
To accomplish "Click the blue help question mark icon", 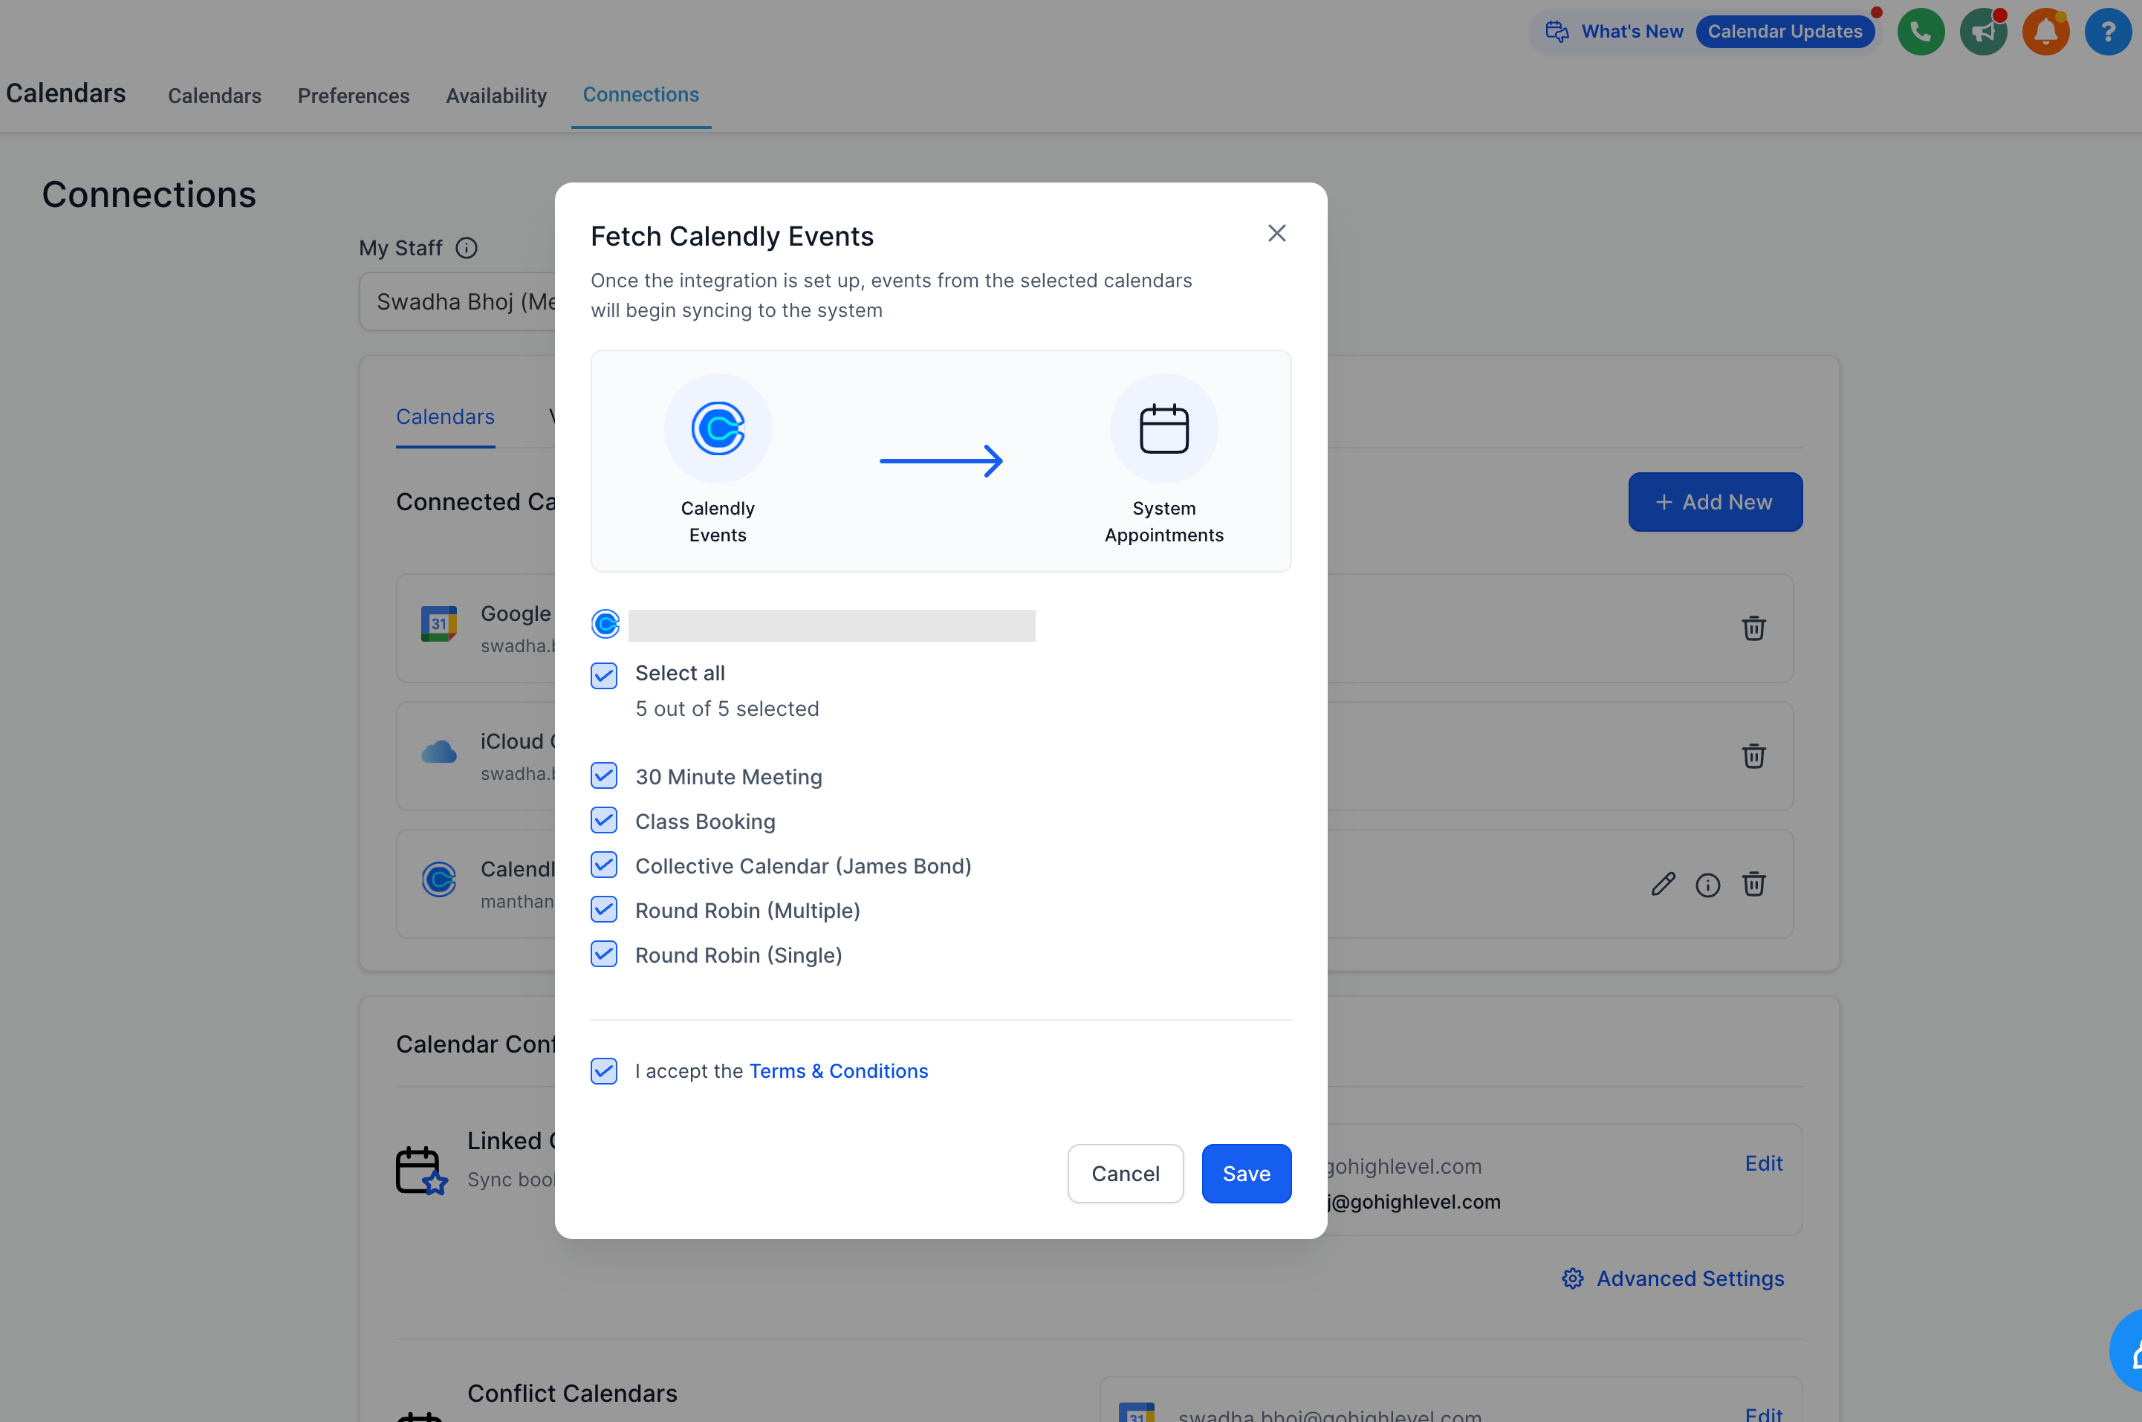I will [x=2108, y=32].
